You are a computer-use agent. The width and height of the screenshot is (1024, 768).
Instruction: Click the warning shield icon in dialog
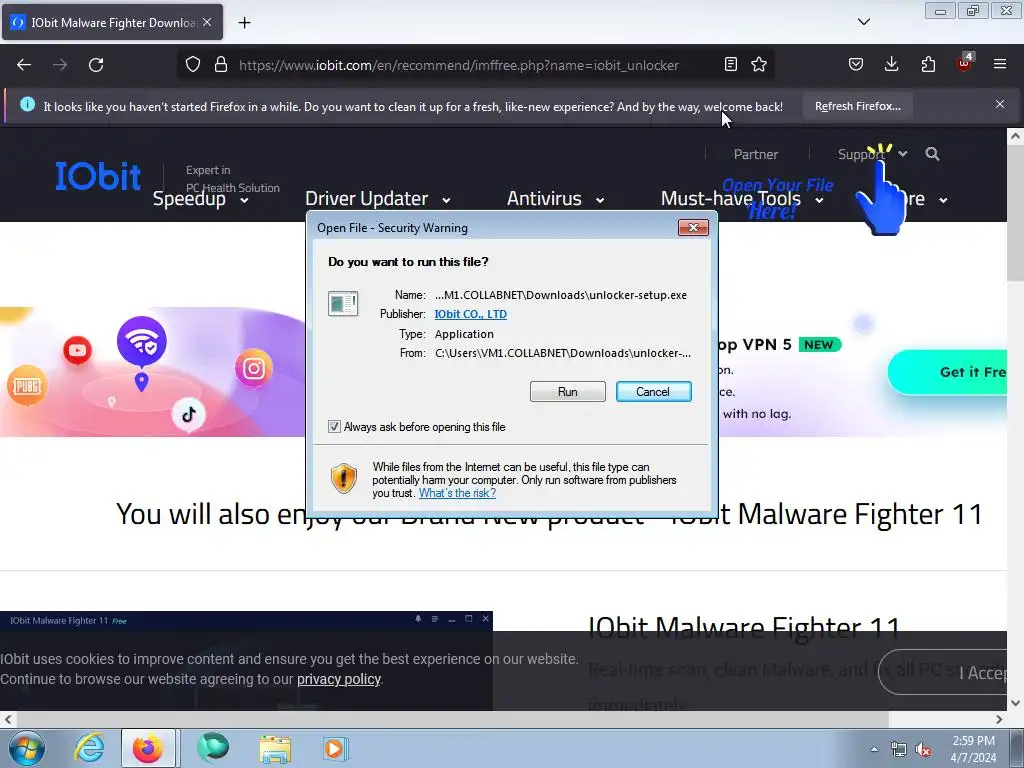coord(344,479)
